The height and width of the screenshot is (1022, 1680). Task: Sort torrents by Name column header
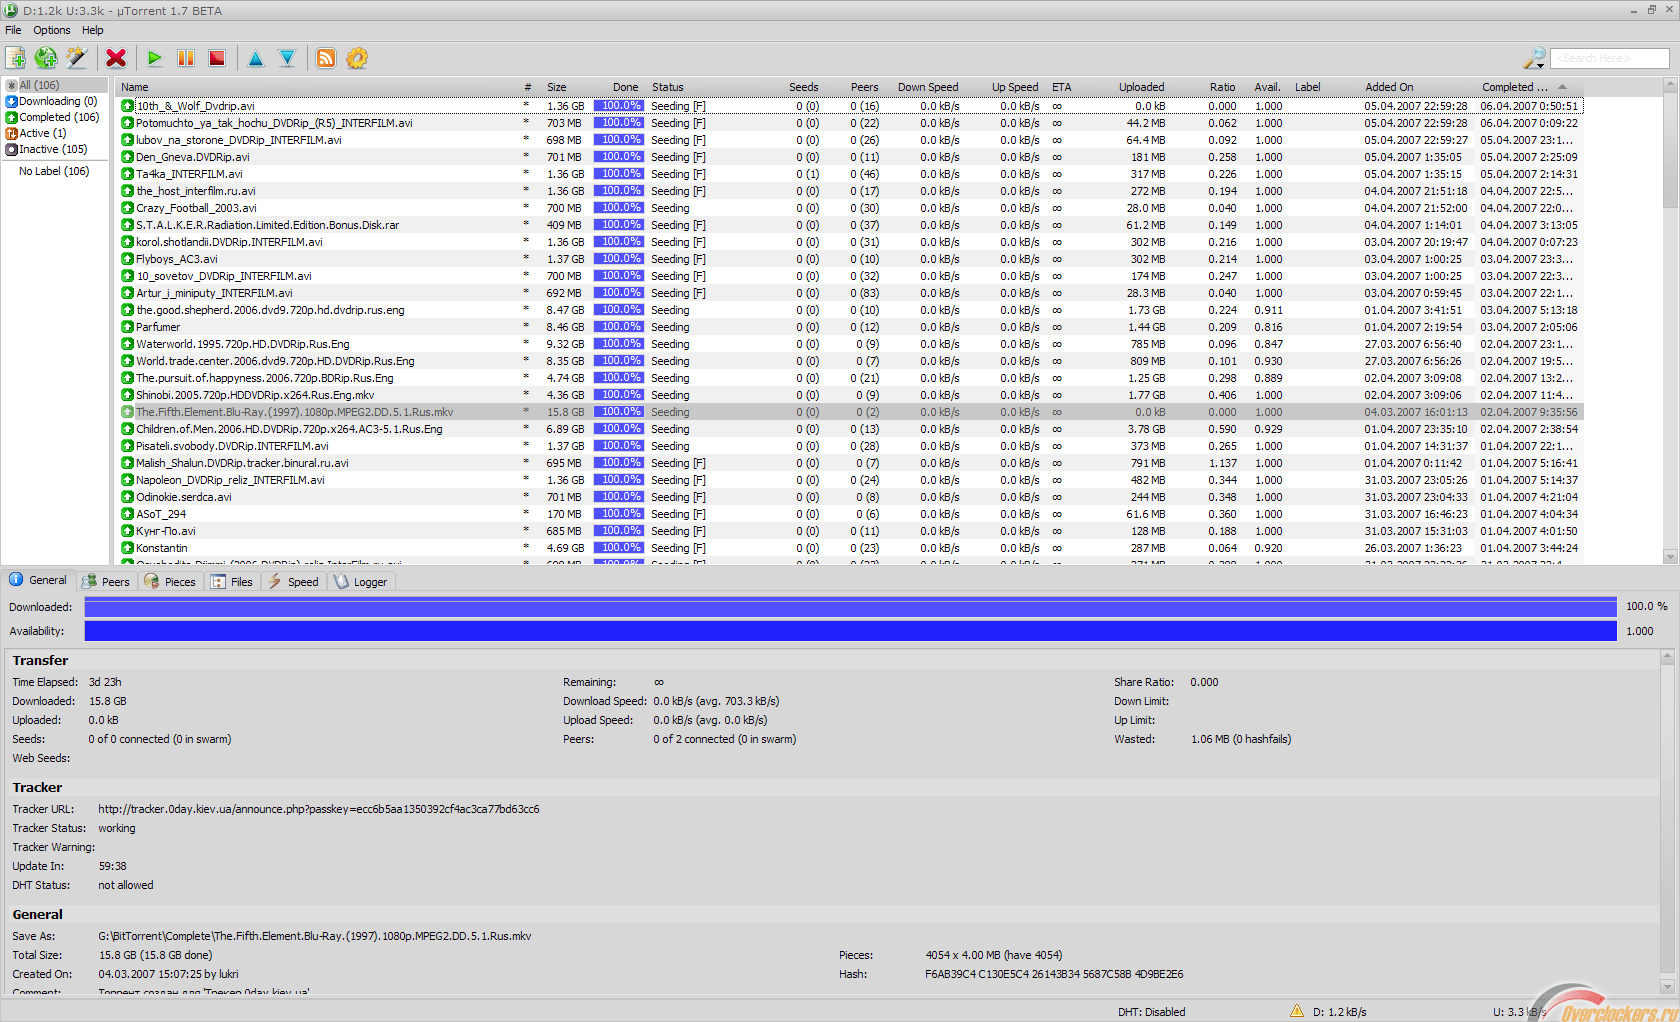(x=318, y=87)
